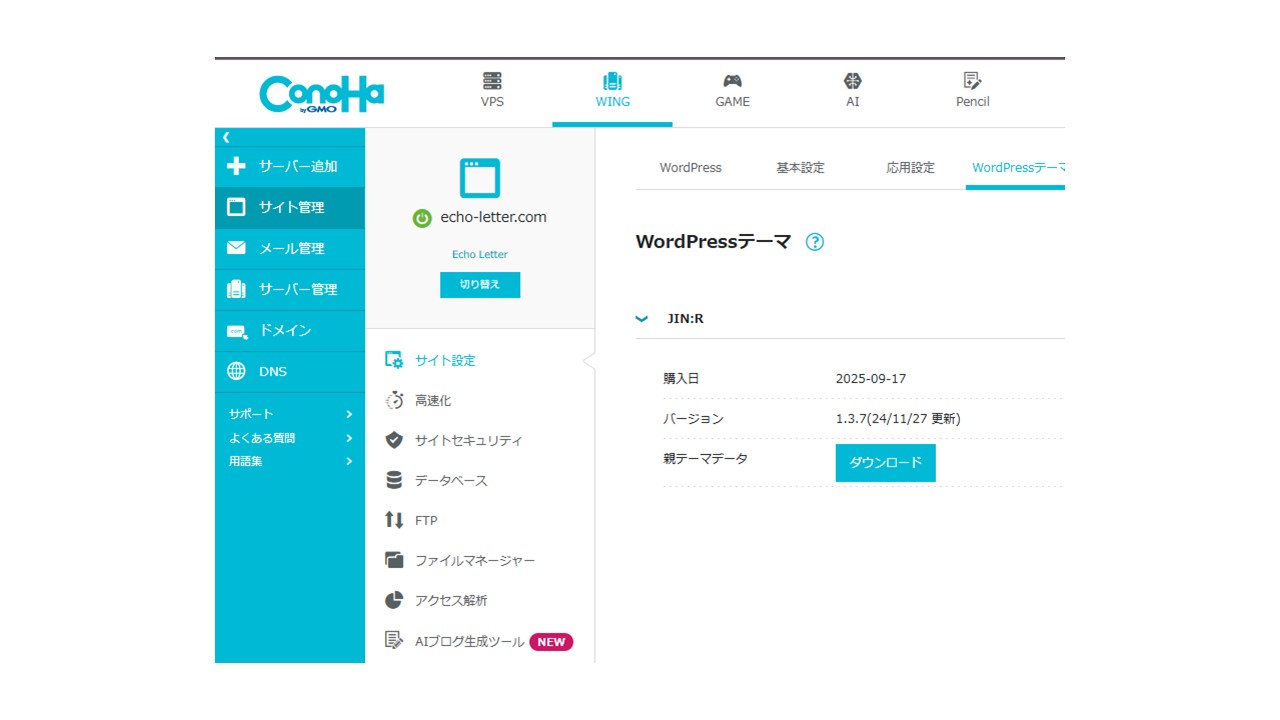Viewport: 1280px width, 720px height.
Task: Open the AI service icon
Action: pyautogui.click(x=852, y=82)
